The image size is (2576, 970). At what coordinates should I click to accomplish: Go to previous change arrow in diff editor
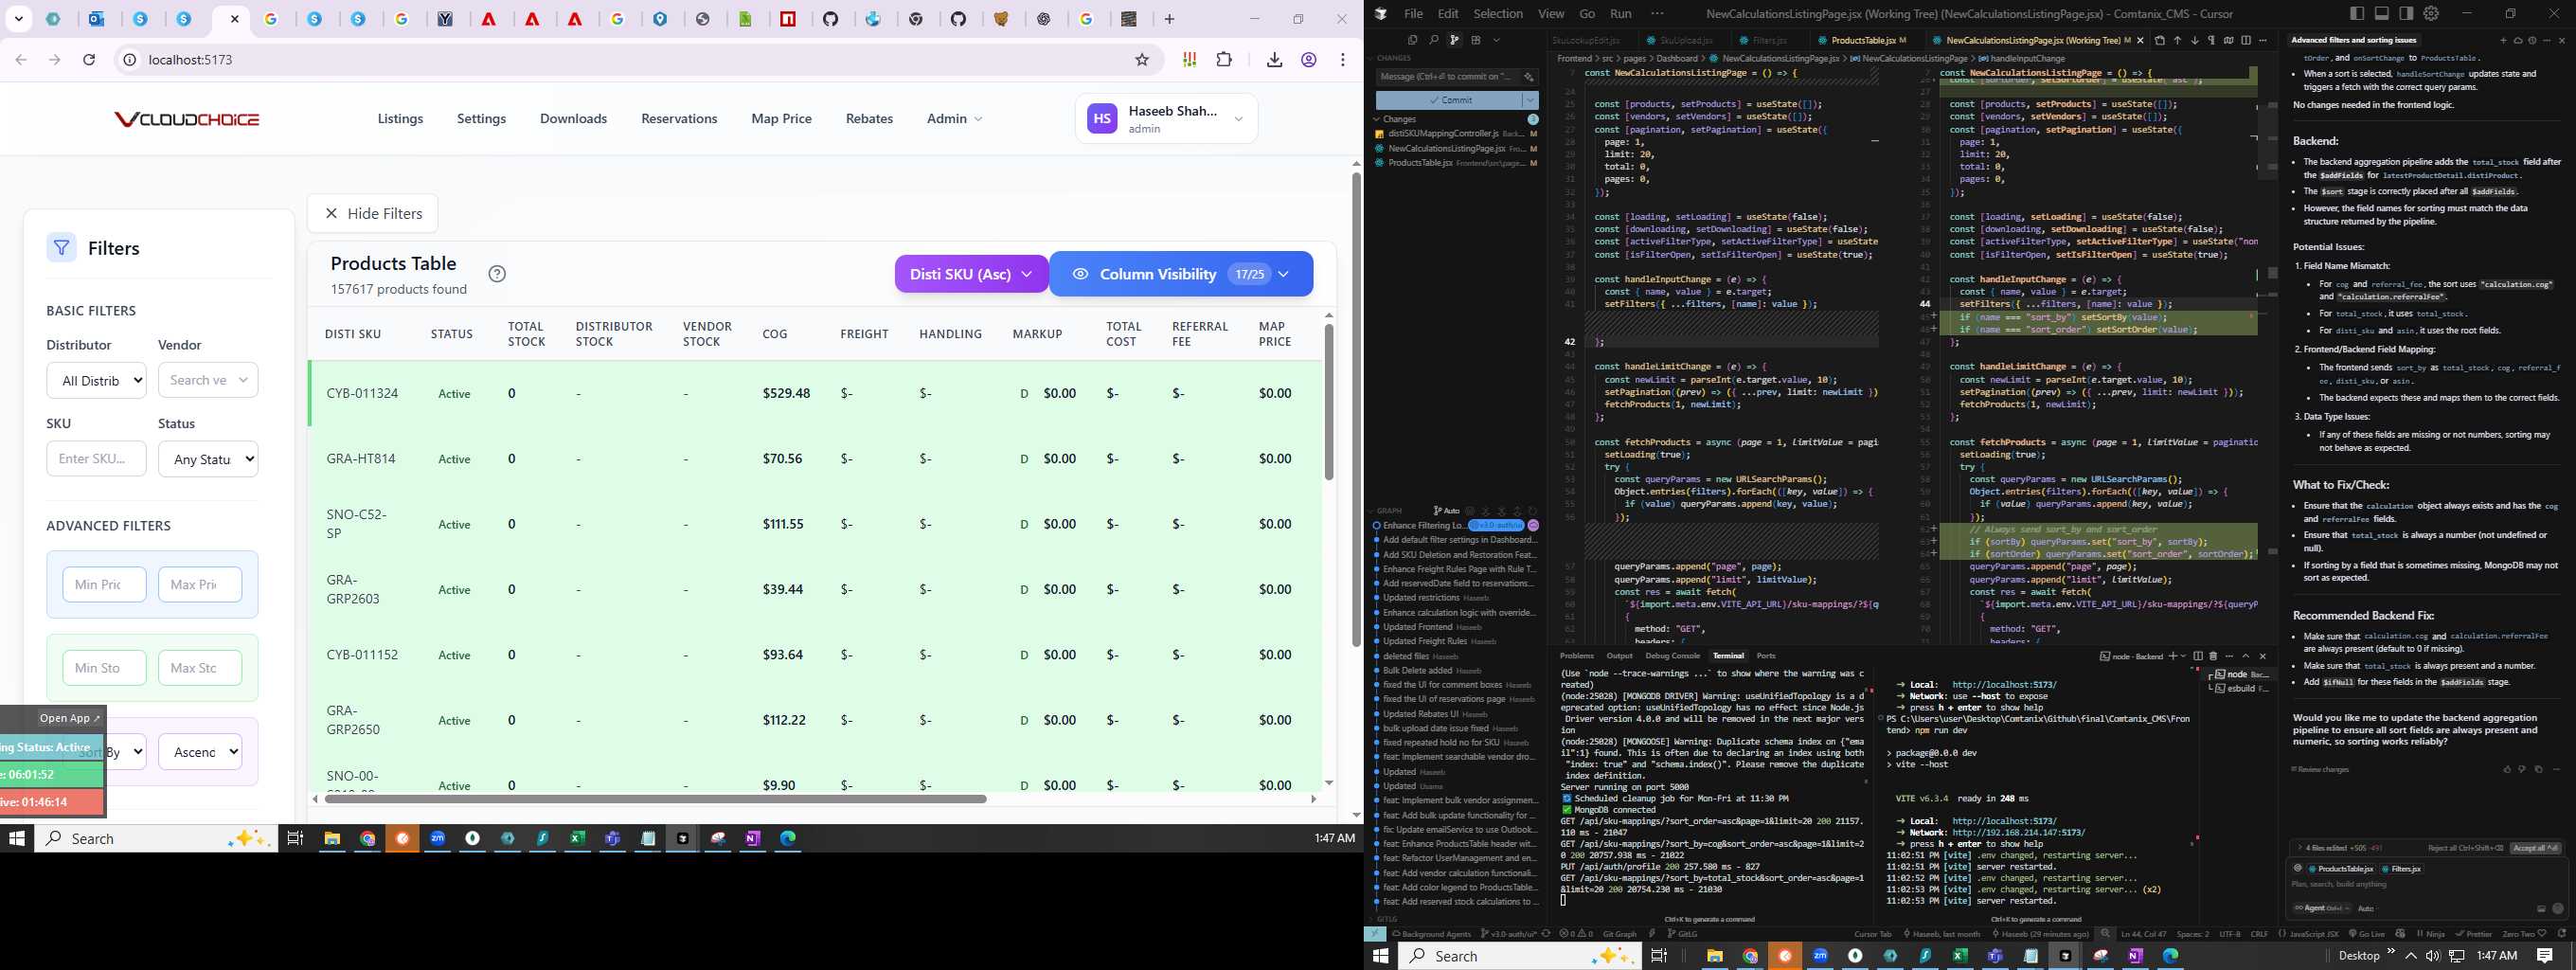coord(2177,40)
